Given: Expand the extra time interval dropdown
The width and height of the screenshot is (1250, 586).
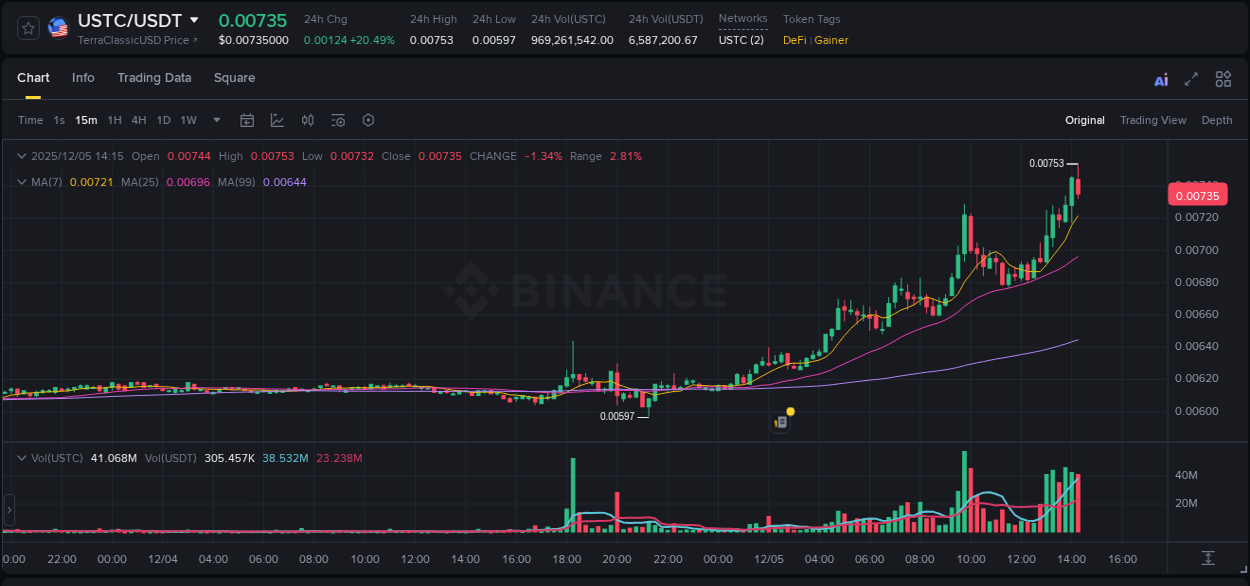Looking at the screenshot, I should tap(215, 120).
